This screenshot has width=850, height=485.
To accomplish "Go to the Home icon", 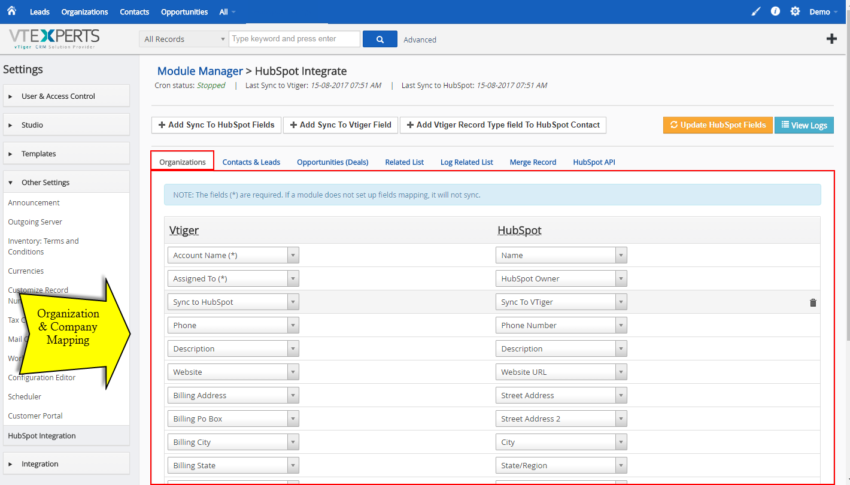I will click(x=11, y=11).
